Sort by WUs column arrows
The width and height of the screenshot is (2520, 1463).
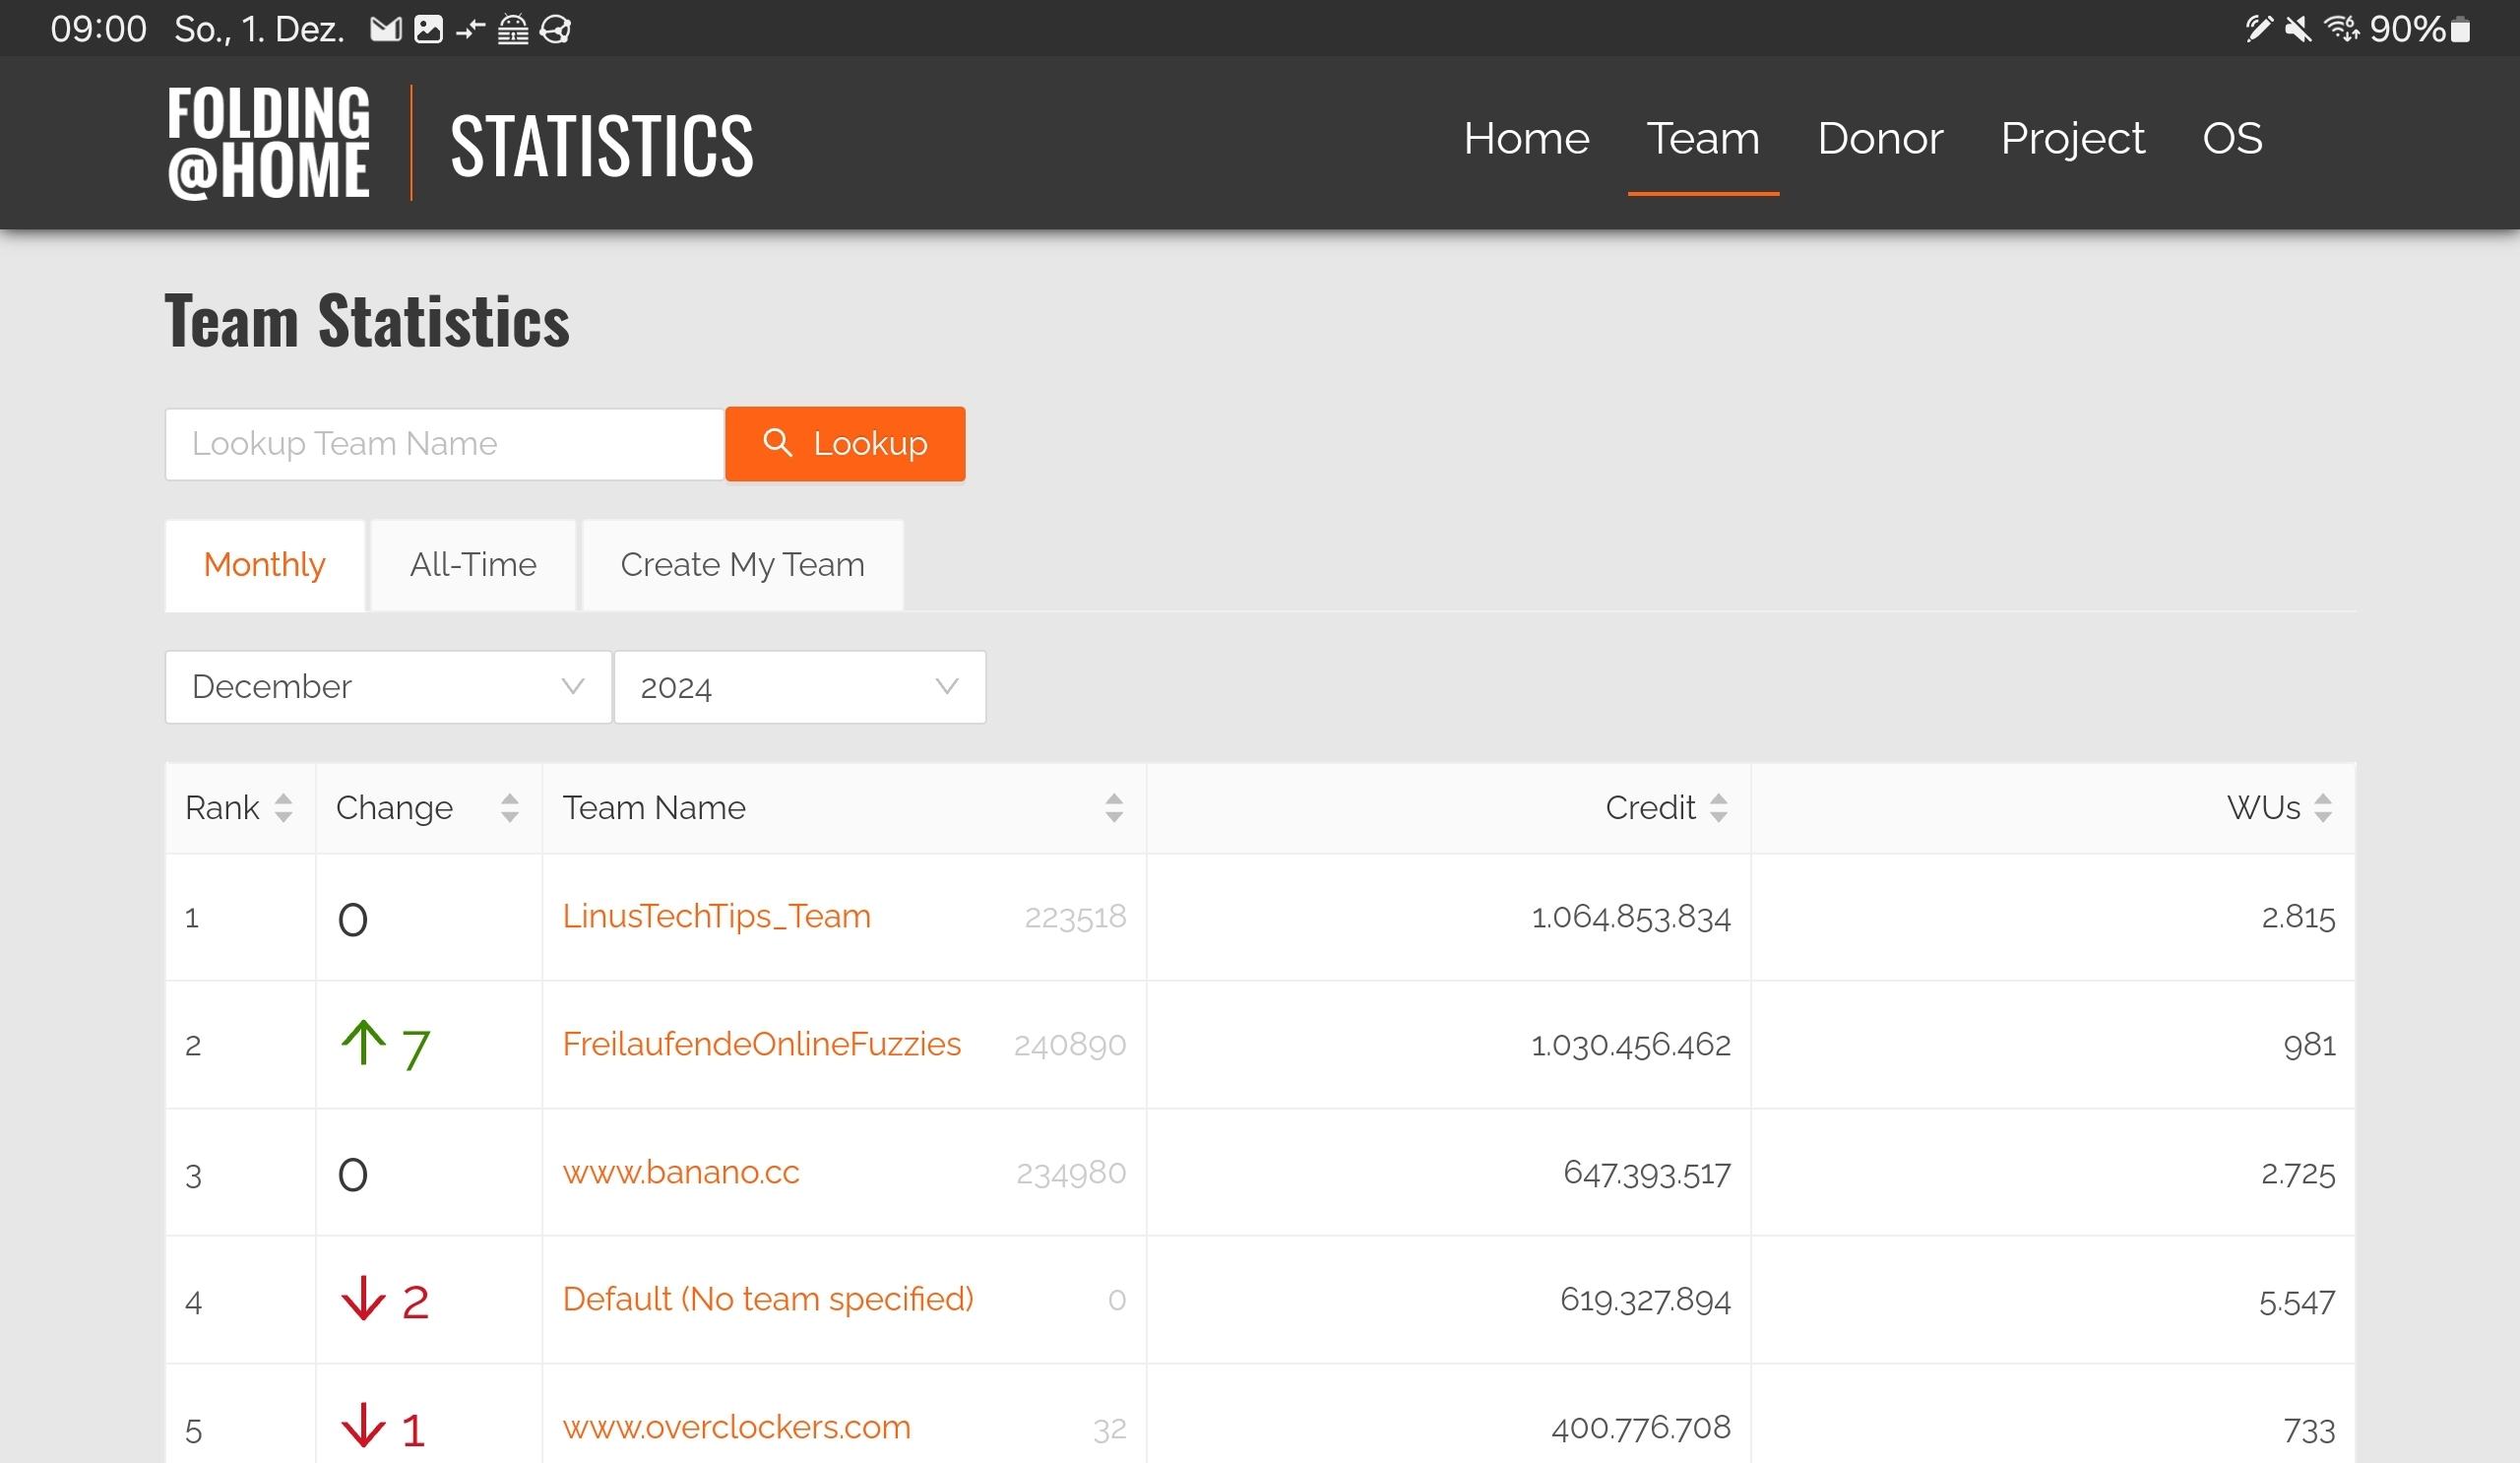click(2323, 808)
